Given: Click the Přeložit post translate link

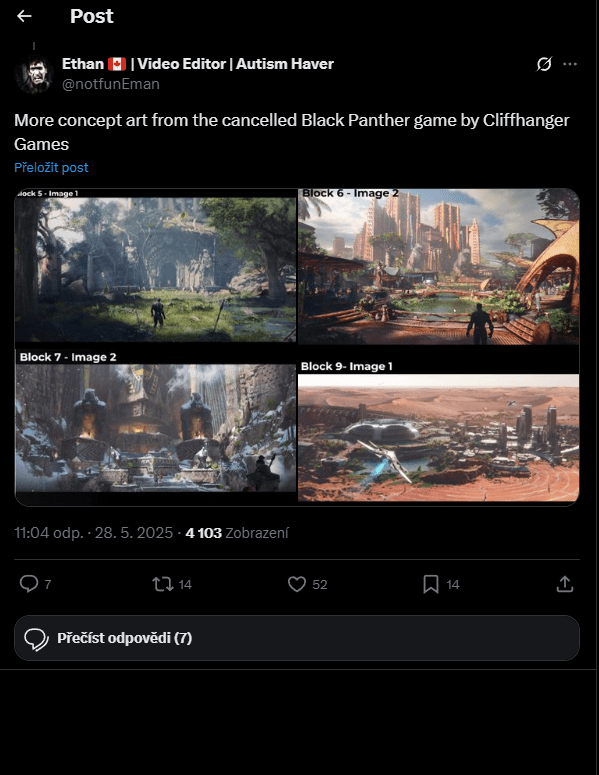Looking at the screenshot, I should (x=51, y=168).
